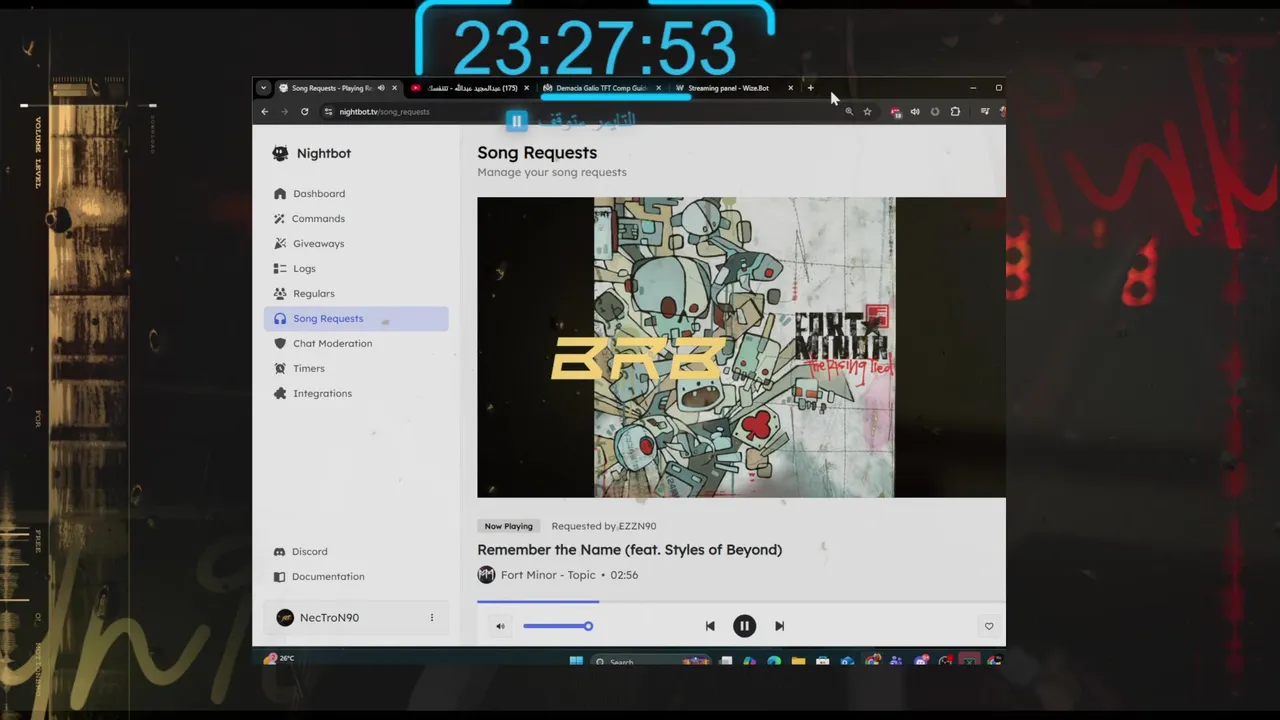Go to Giveaways in the sidebar
Image resolution: width=1280 pixels, height=720 pixels.
click(356, 243)
